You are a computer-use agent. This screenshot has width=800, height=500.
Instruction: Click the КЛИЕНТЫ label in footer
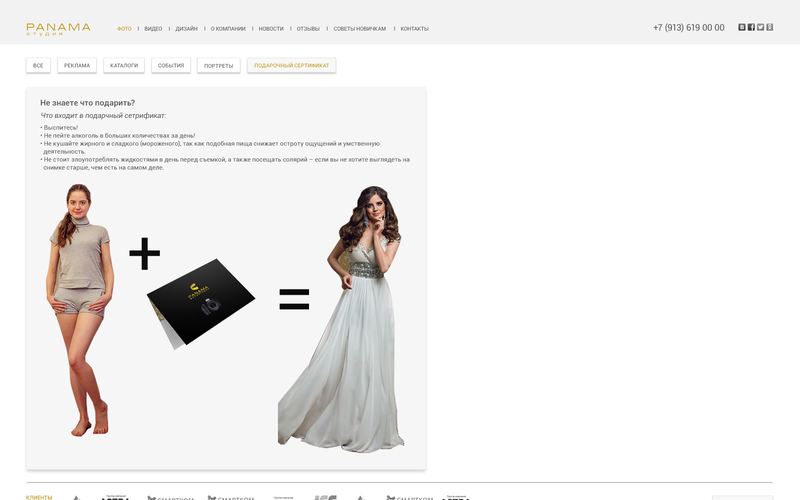pyautogui.click(x=39, y=497)
